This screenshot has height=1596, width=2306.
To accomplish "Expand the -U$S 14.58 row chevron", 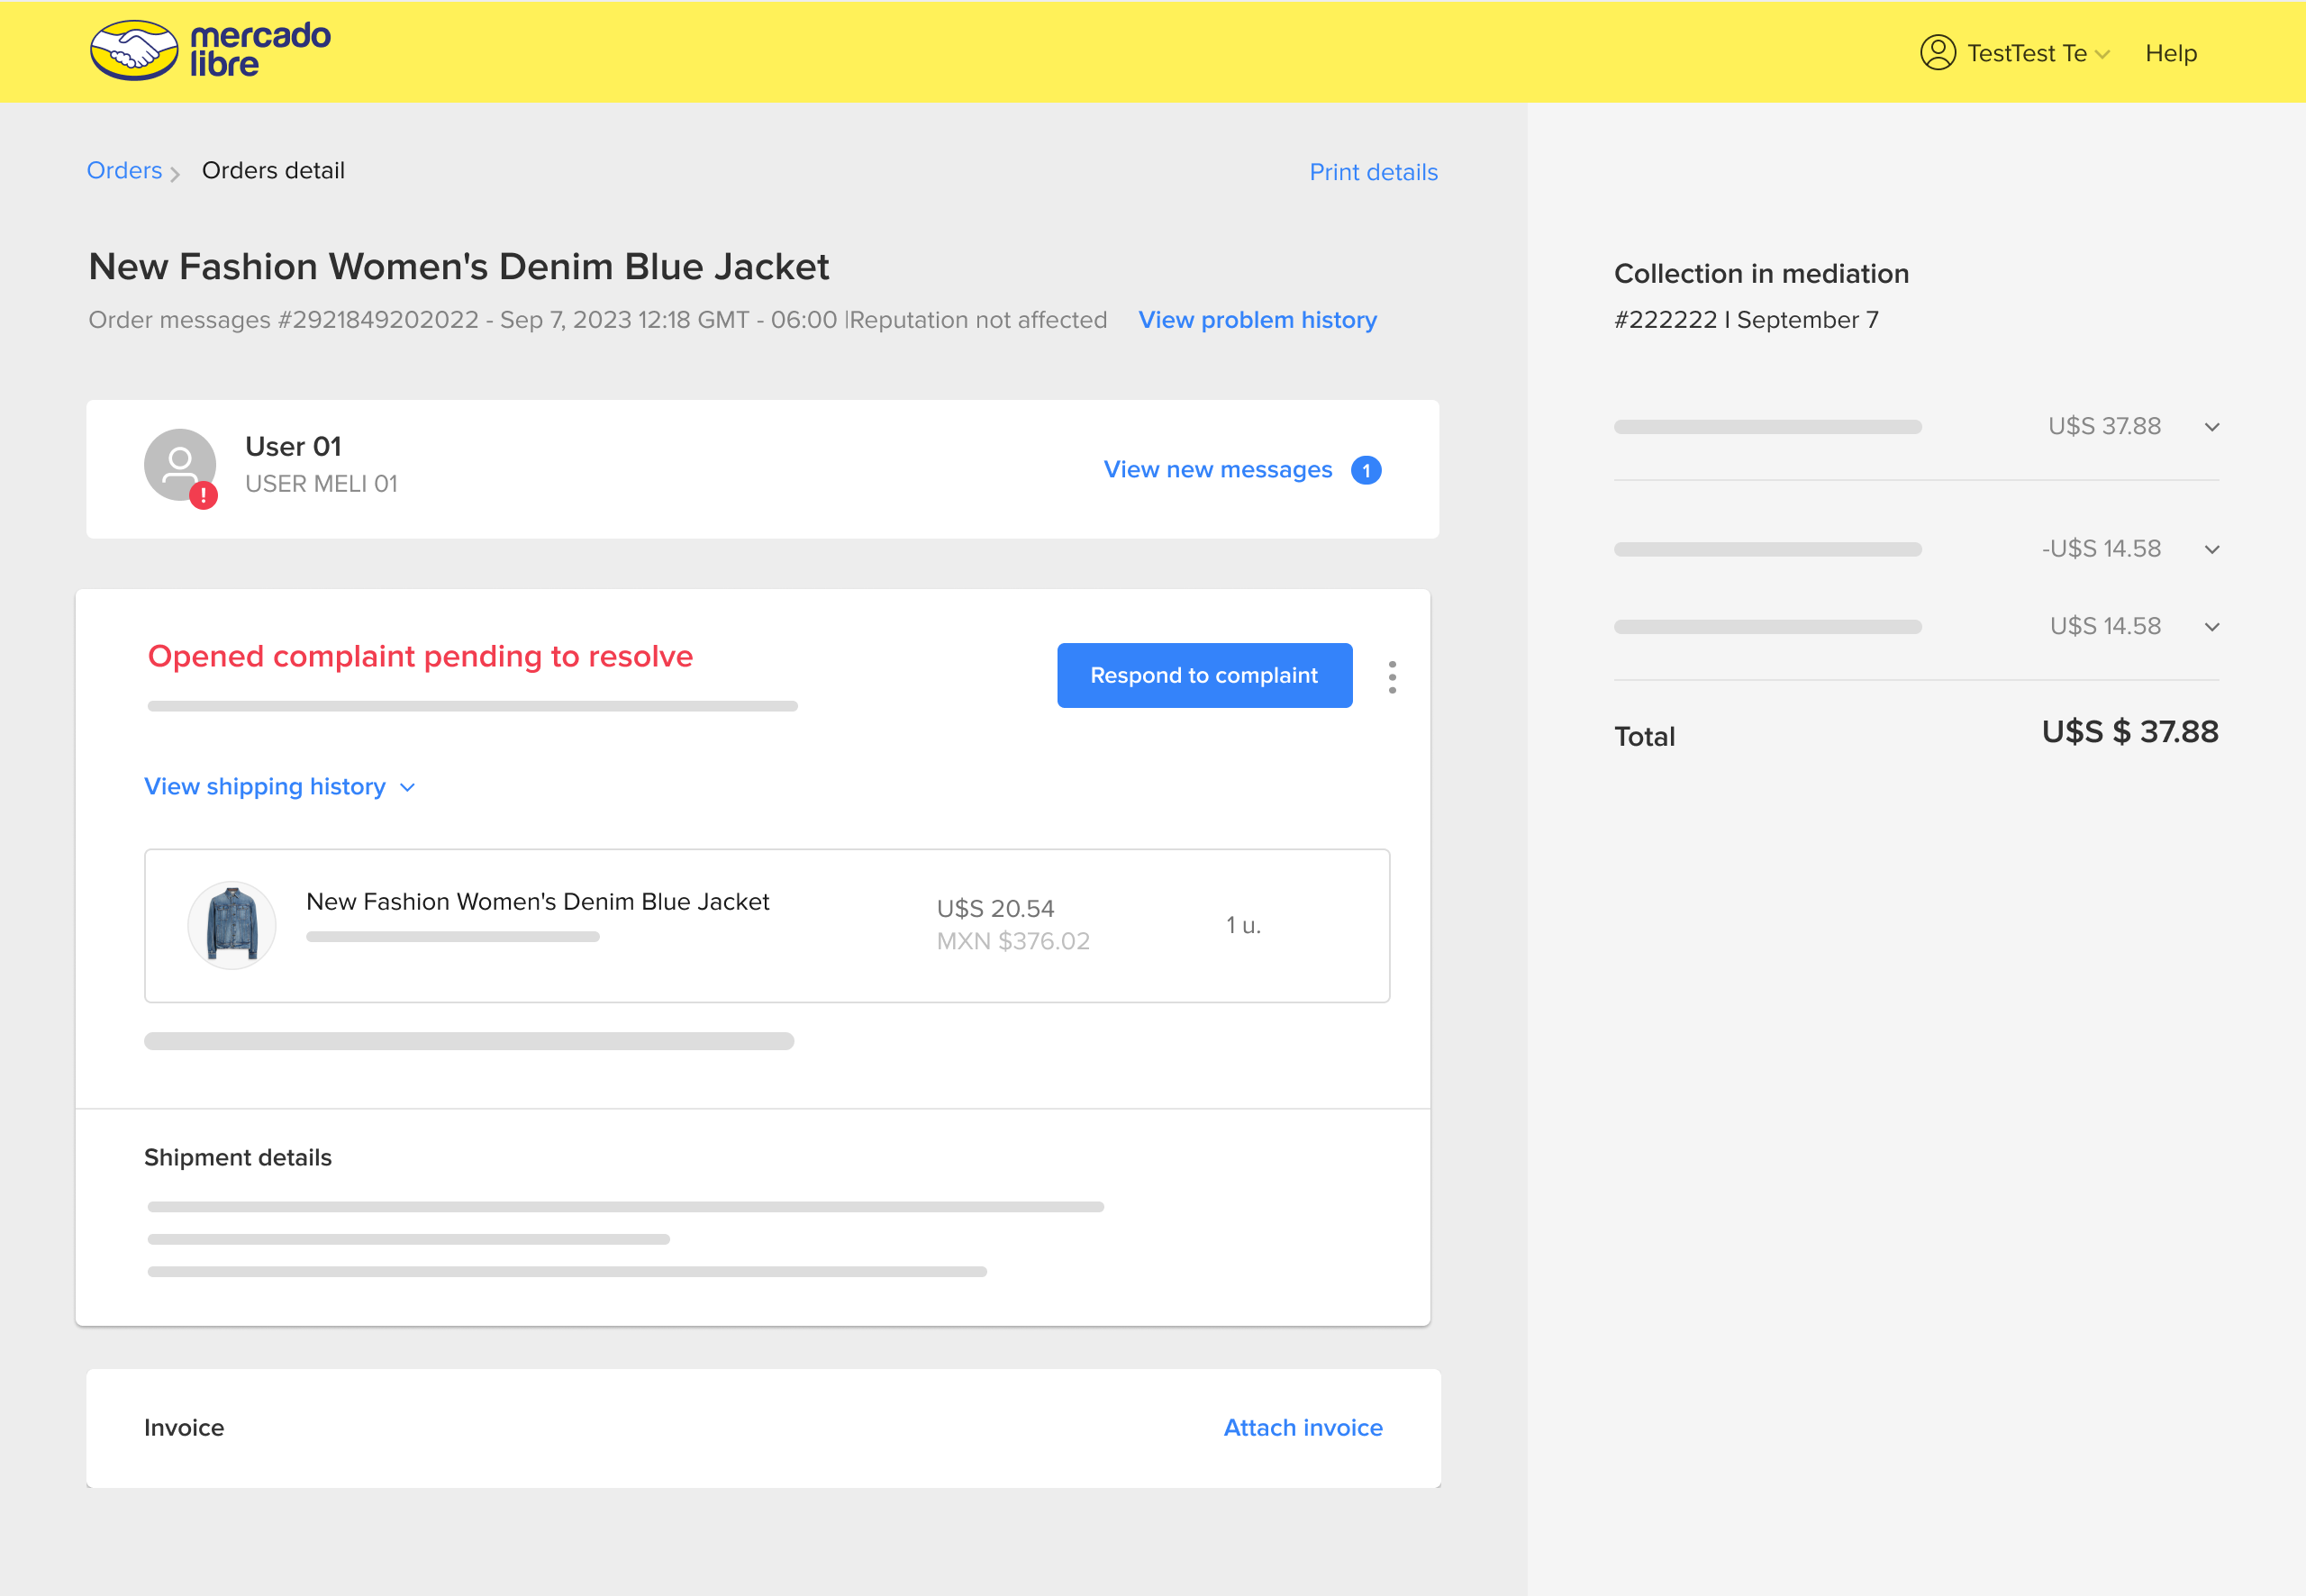I will click(x=2211, y=550).
